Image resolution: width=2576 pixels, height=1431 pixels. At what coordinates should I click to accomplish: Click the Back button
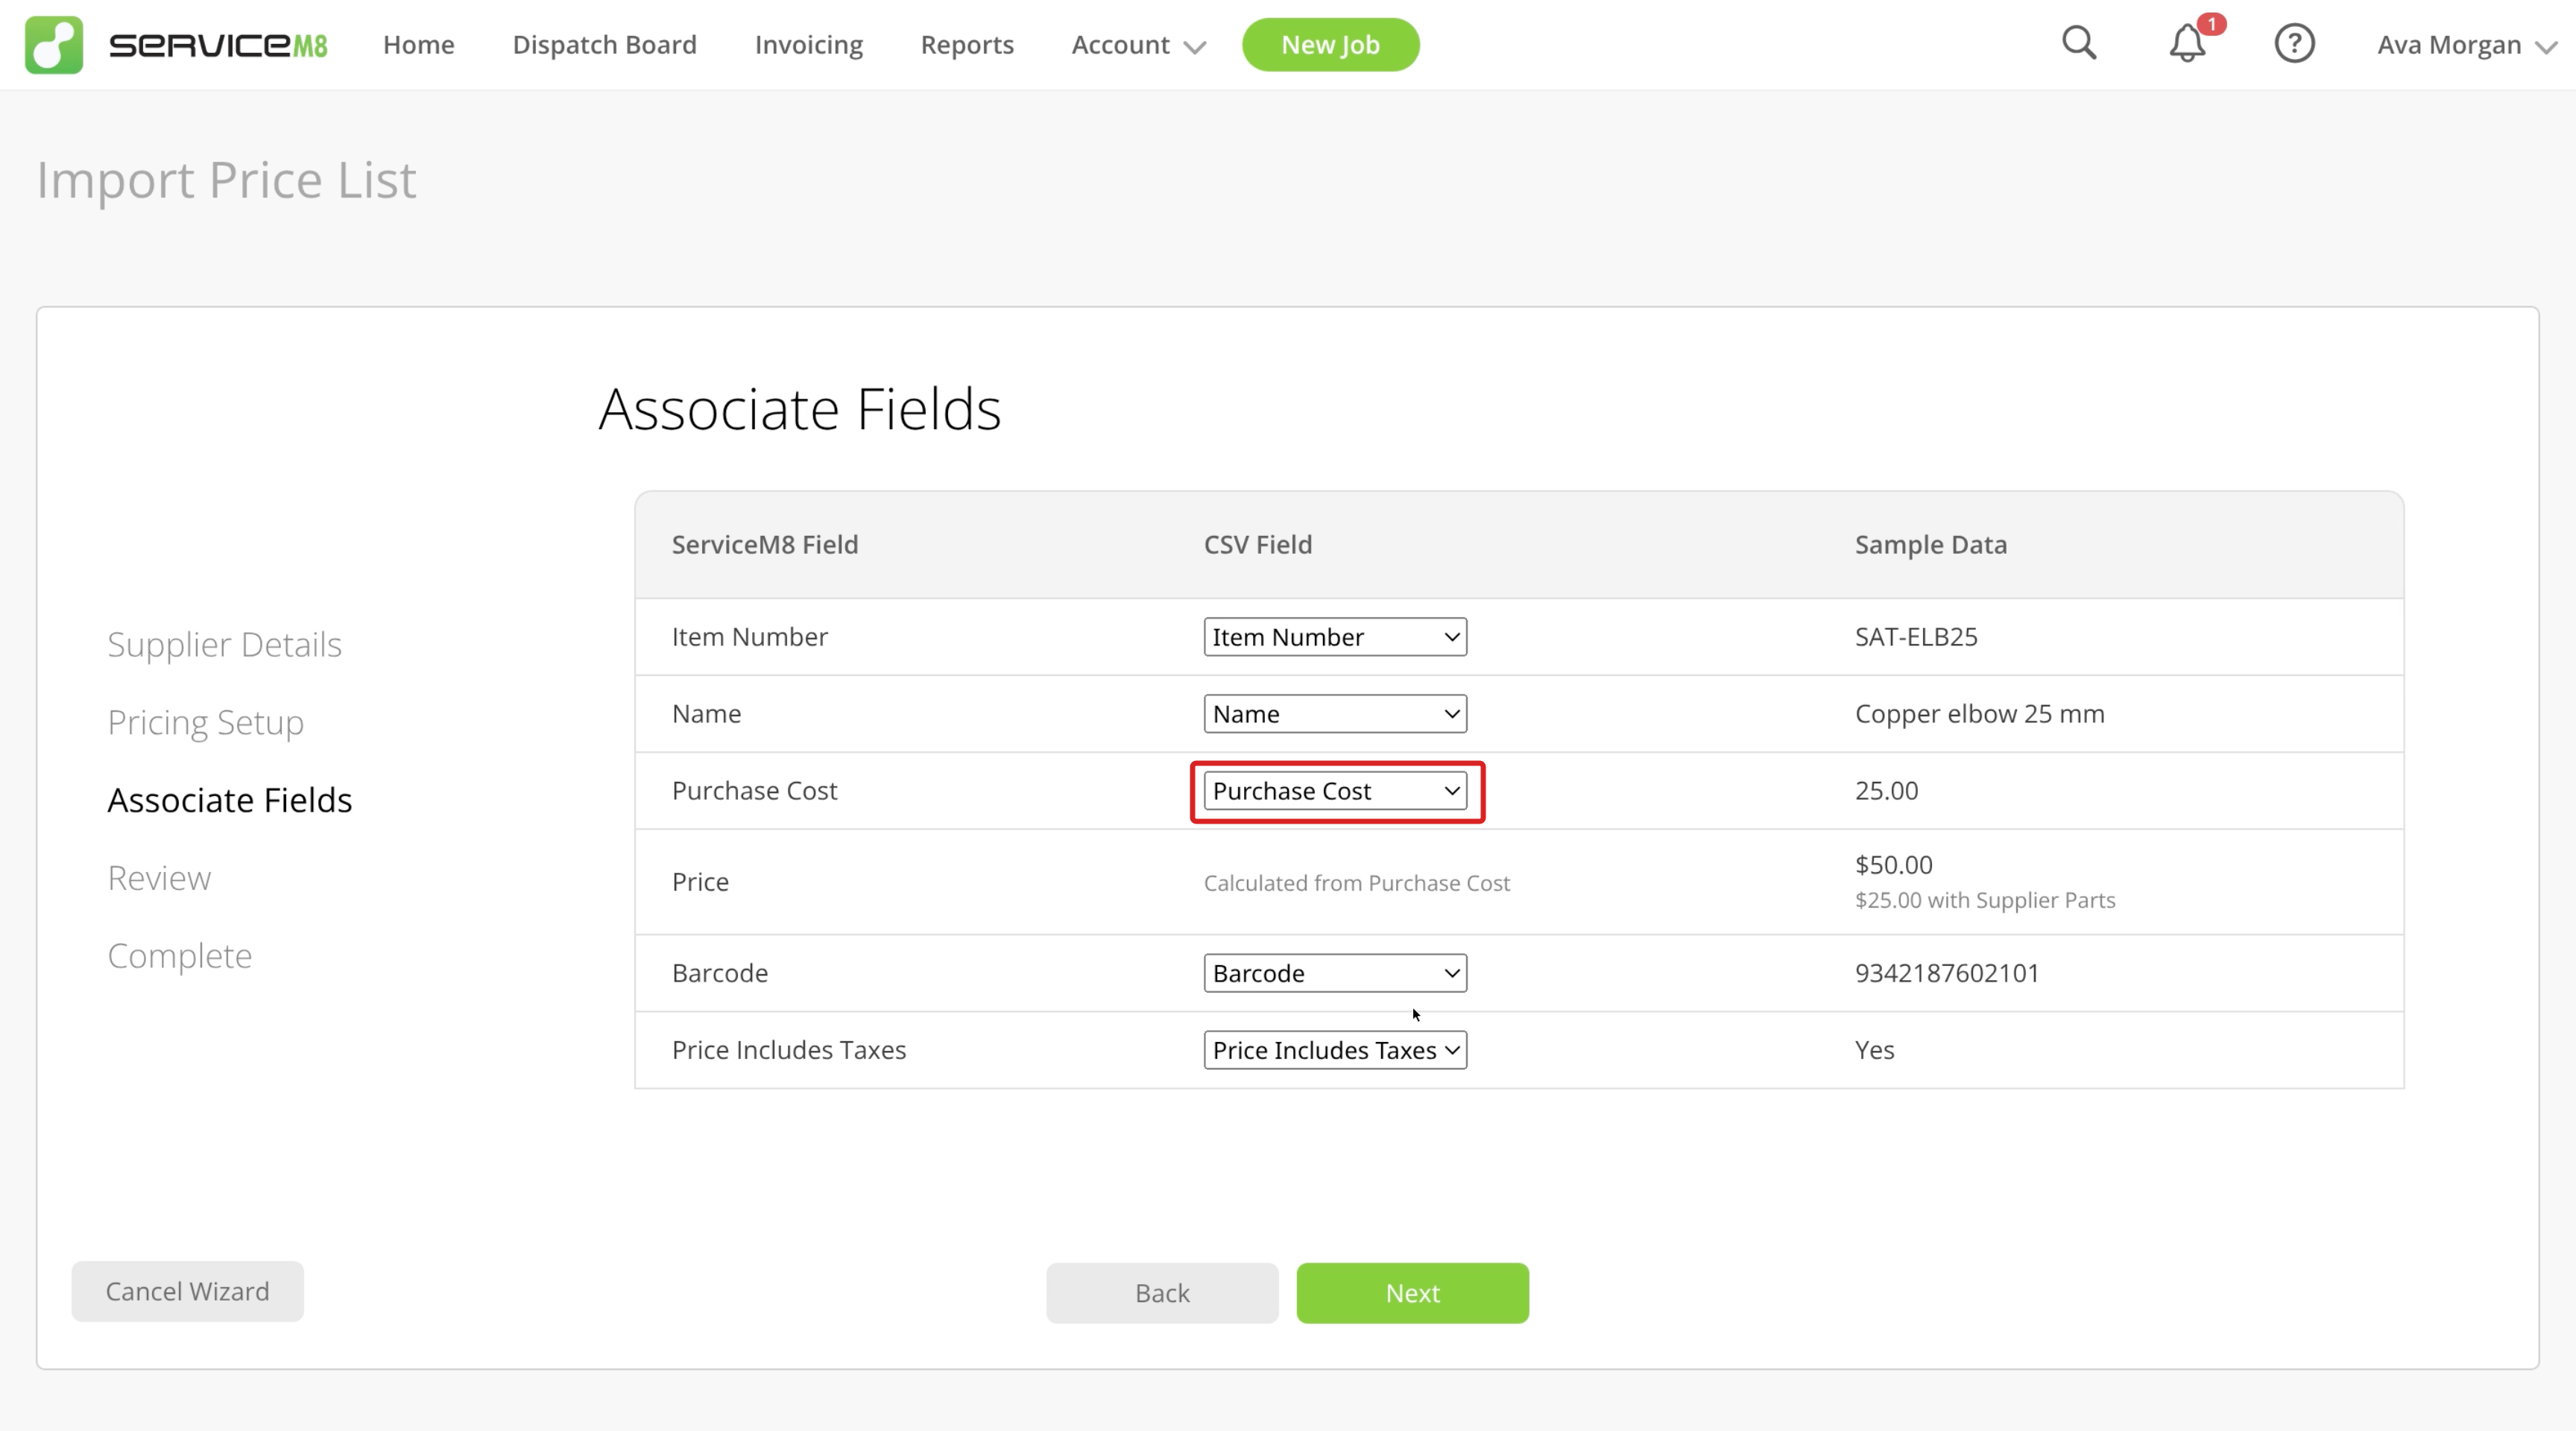[x=1162, y=1293]
